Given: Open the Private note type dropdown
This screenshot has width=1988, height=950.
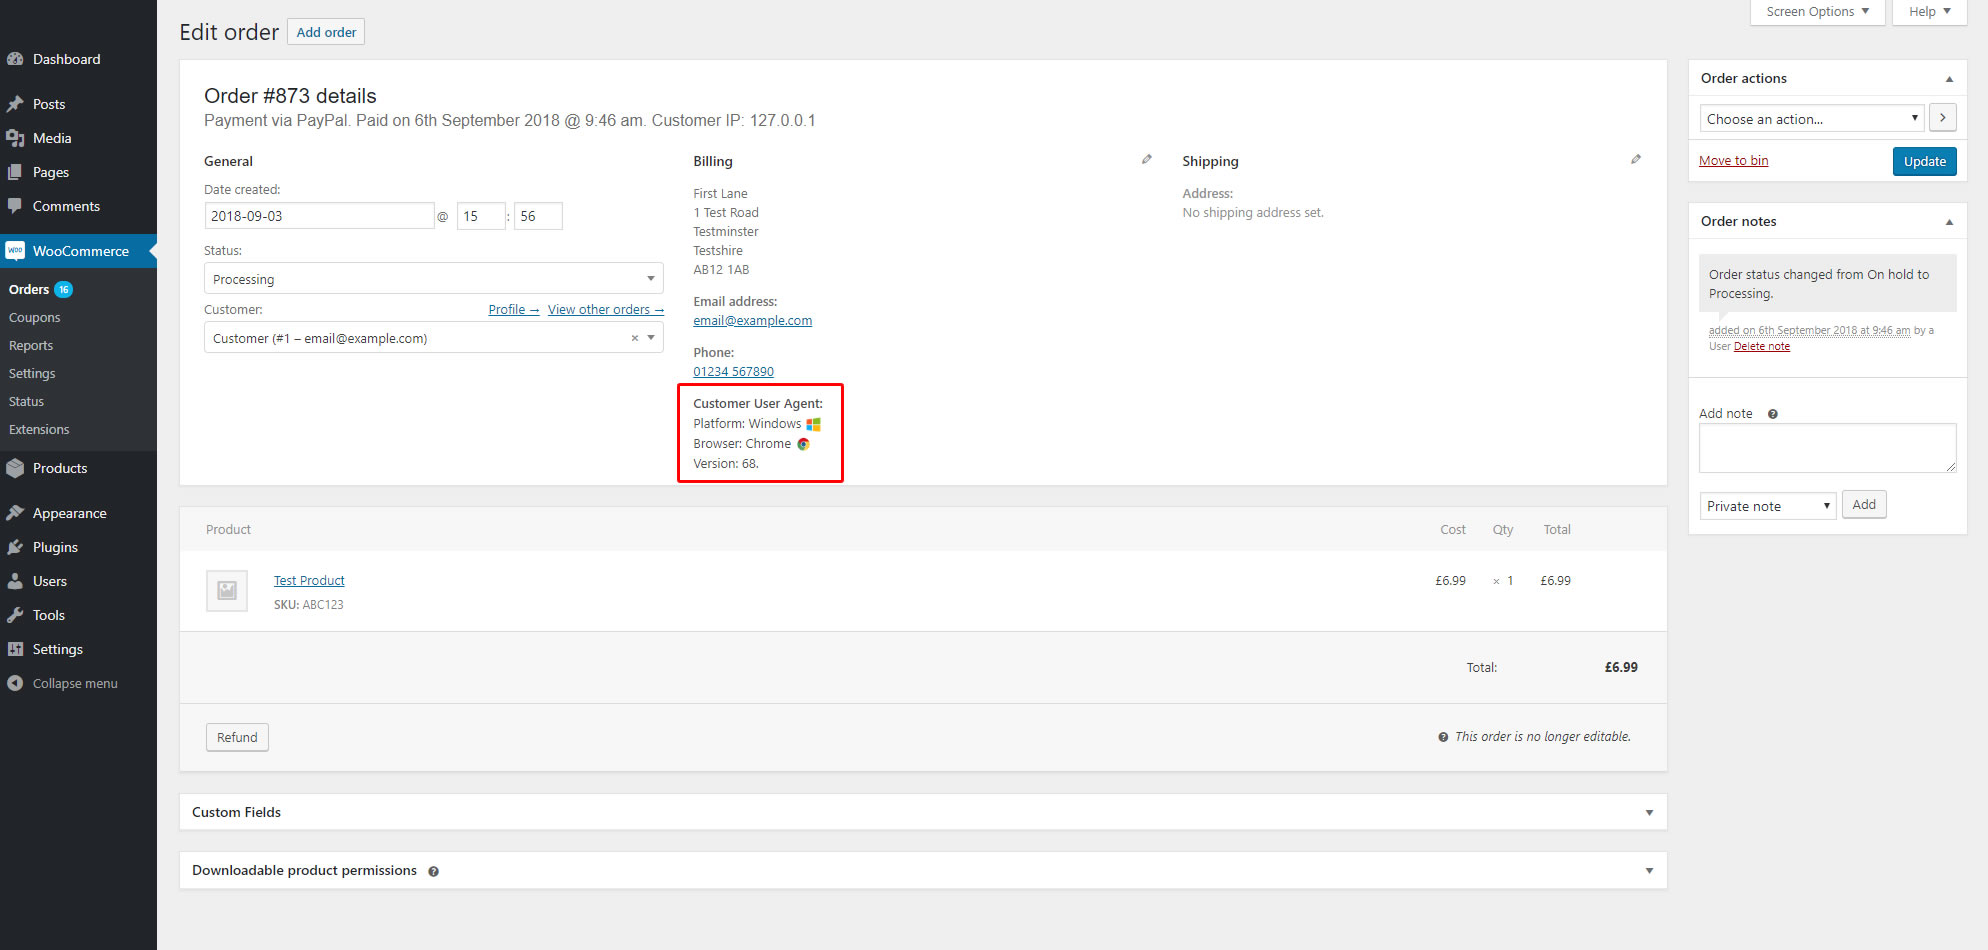Looking at the screenshot, I should (x=1767, y=506).
